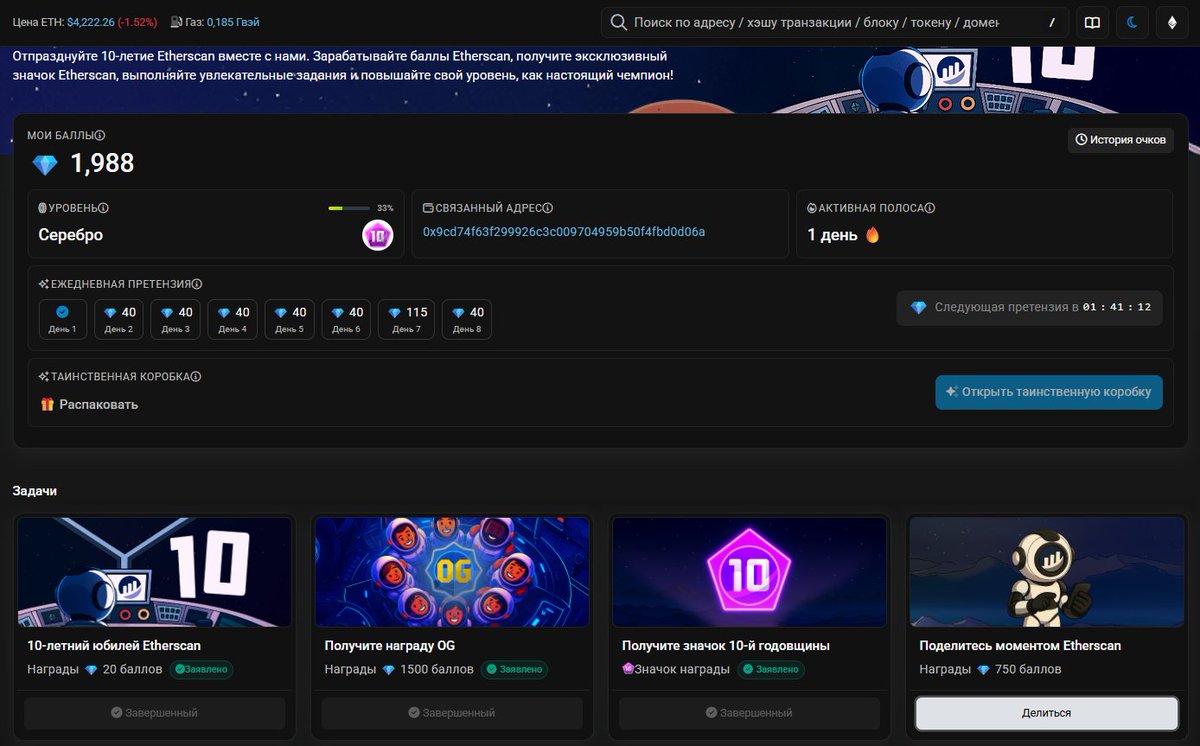Toggle dark mode with the moon icon

tap(1133, 22)
